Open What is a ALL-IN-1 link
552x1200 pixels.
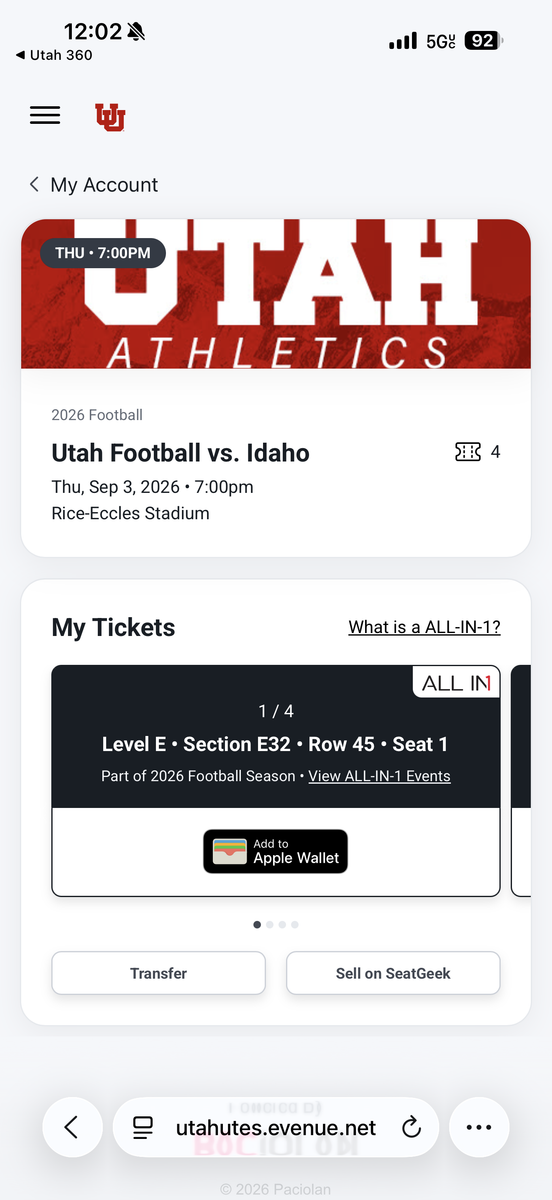tap(424, 627)
